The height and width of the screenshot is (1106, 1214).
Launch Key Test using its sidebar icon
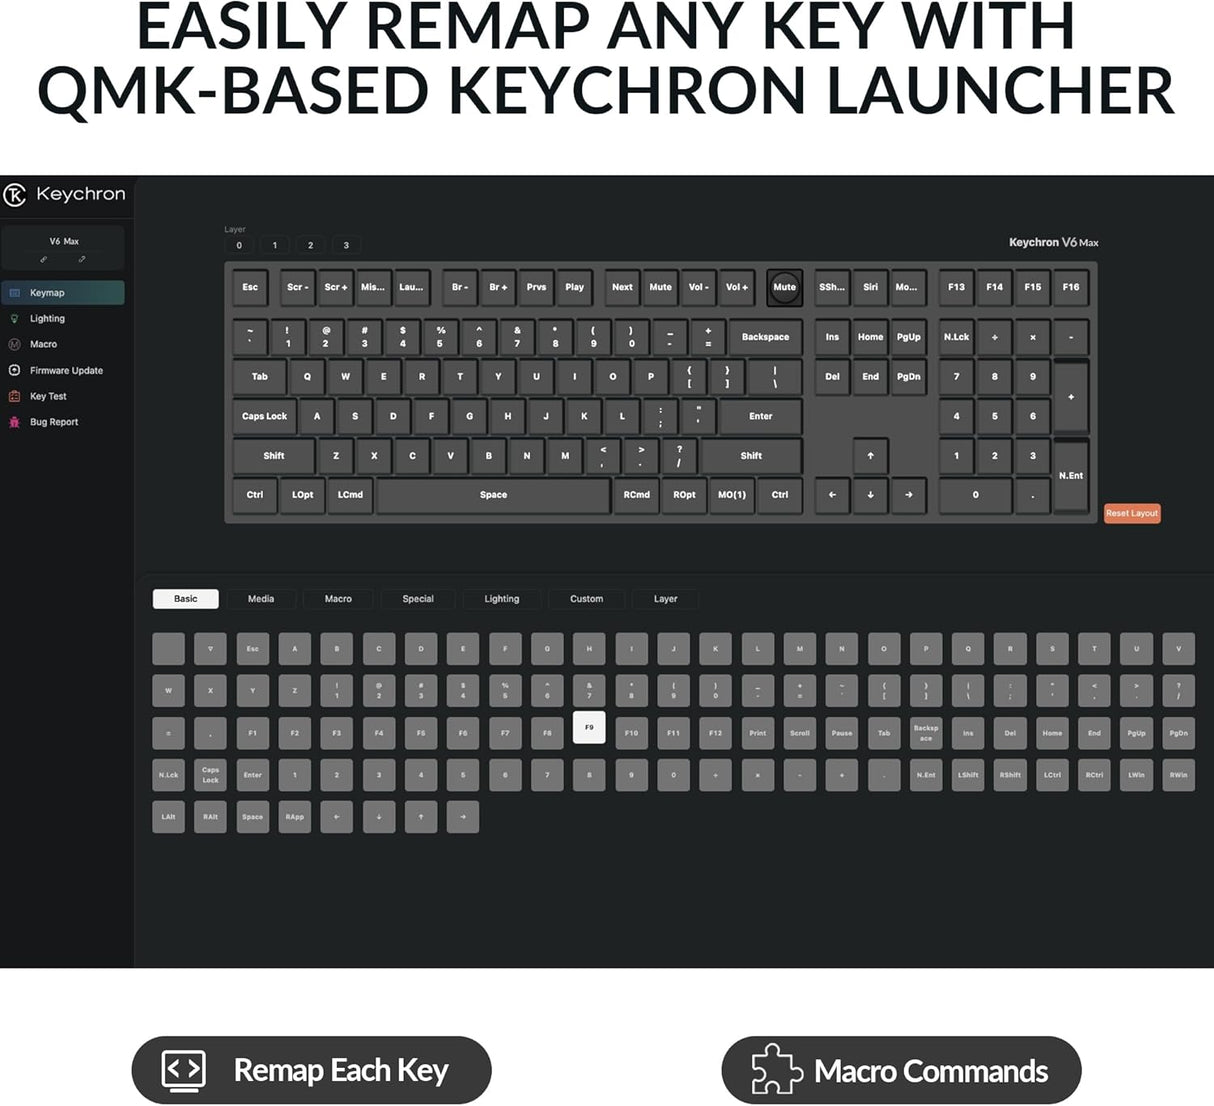(14, 396)
